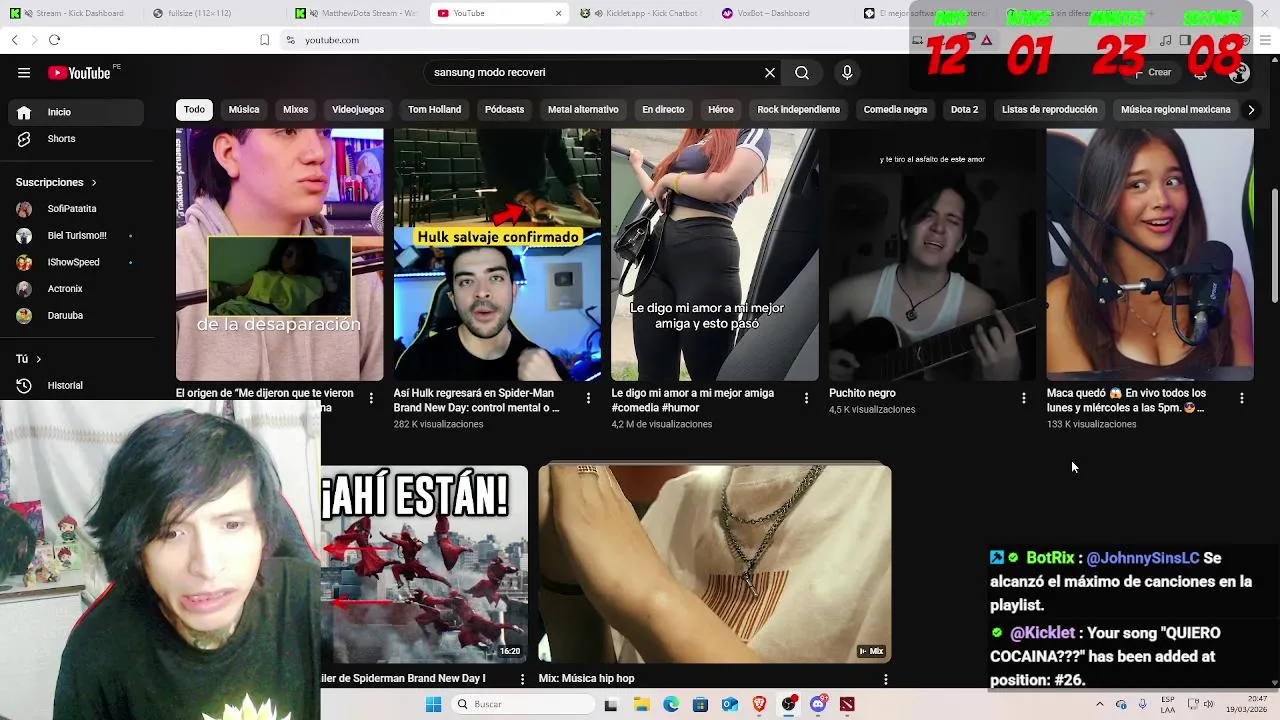Screen dimensions: 1280x720
Task: Play the 'Hulk salvaje confirmado' thumbnail
Action: tap(497, 254)
